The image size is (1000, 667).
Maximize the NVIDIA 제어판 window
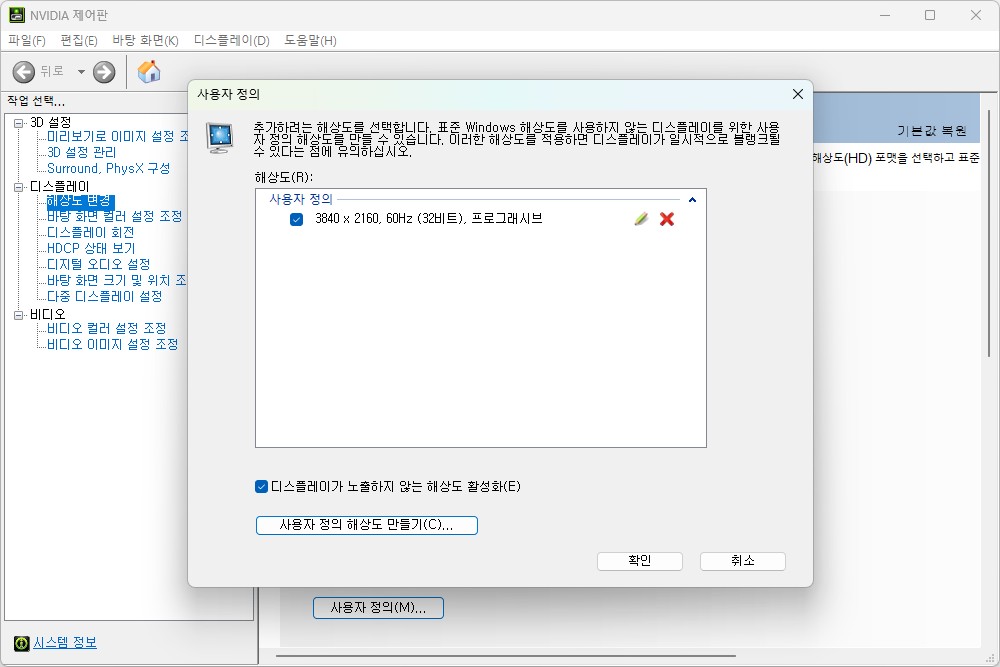[x=930, y=15]
